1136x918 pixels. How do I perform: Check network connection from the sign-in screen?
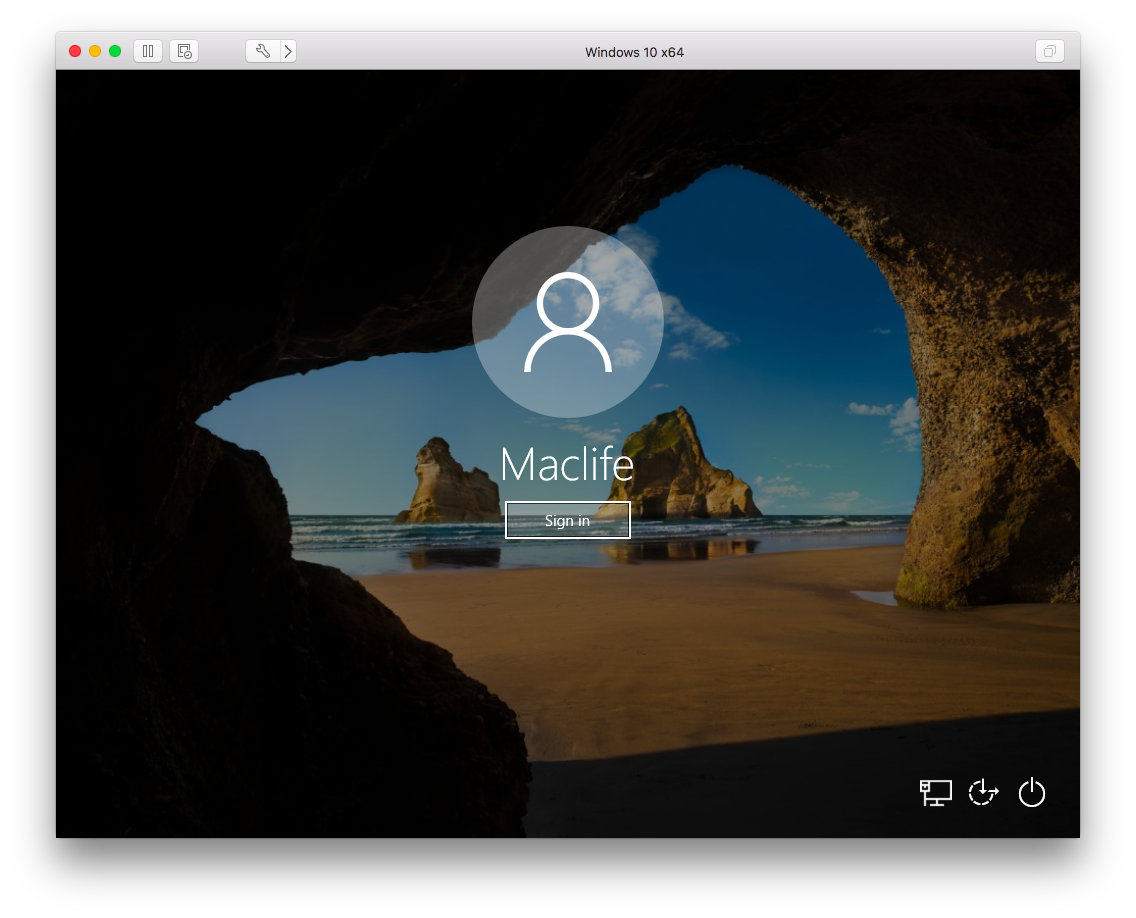click(x=935, y=792)
